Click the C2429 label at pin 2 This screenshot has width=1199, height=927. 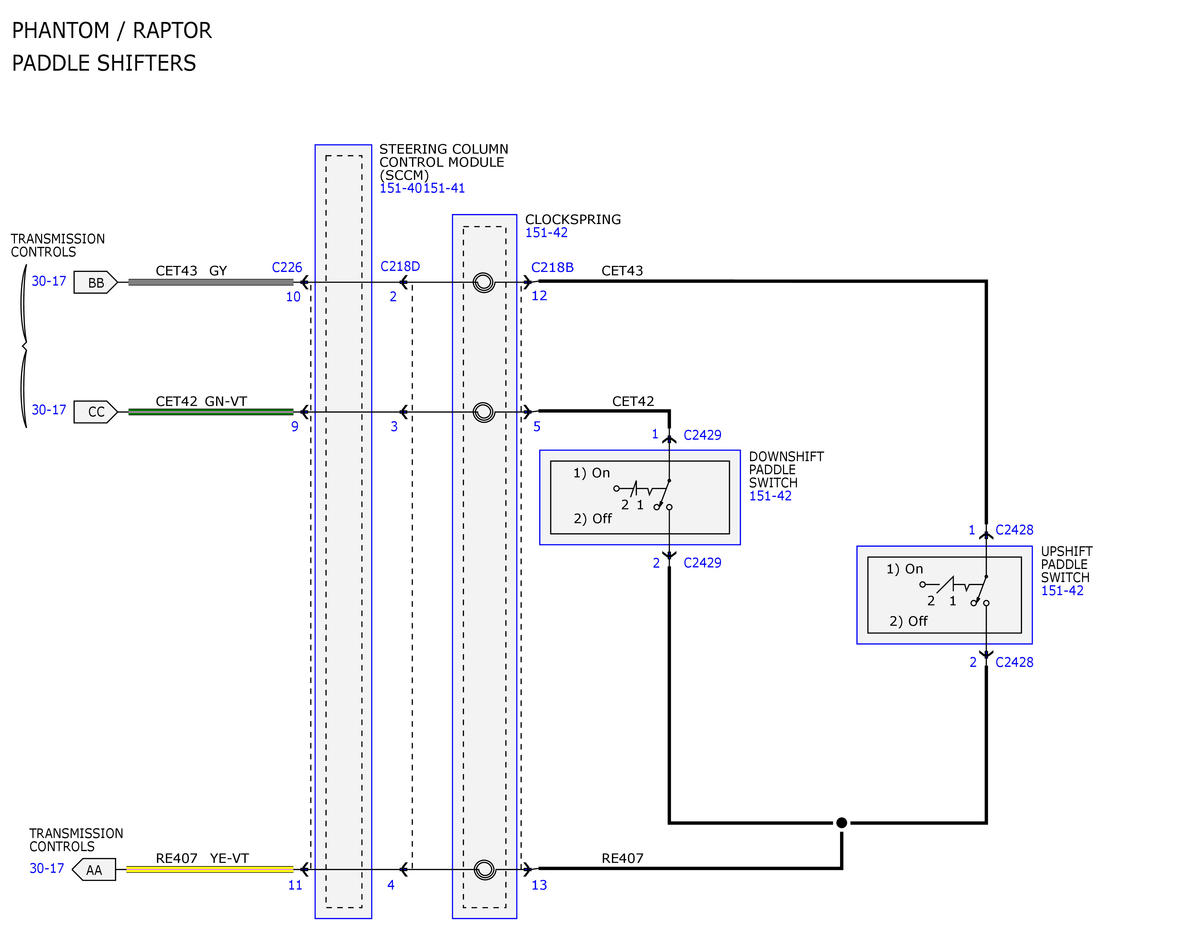click(702, 563)
